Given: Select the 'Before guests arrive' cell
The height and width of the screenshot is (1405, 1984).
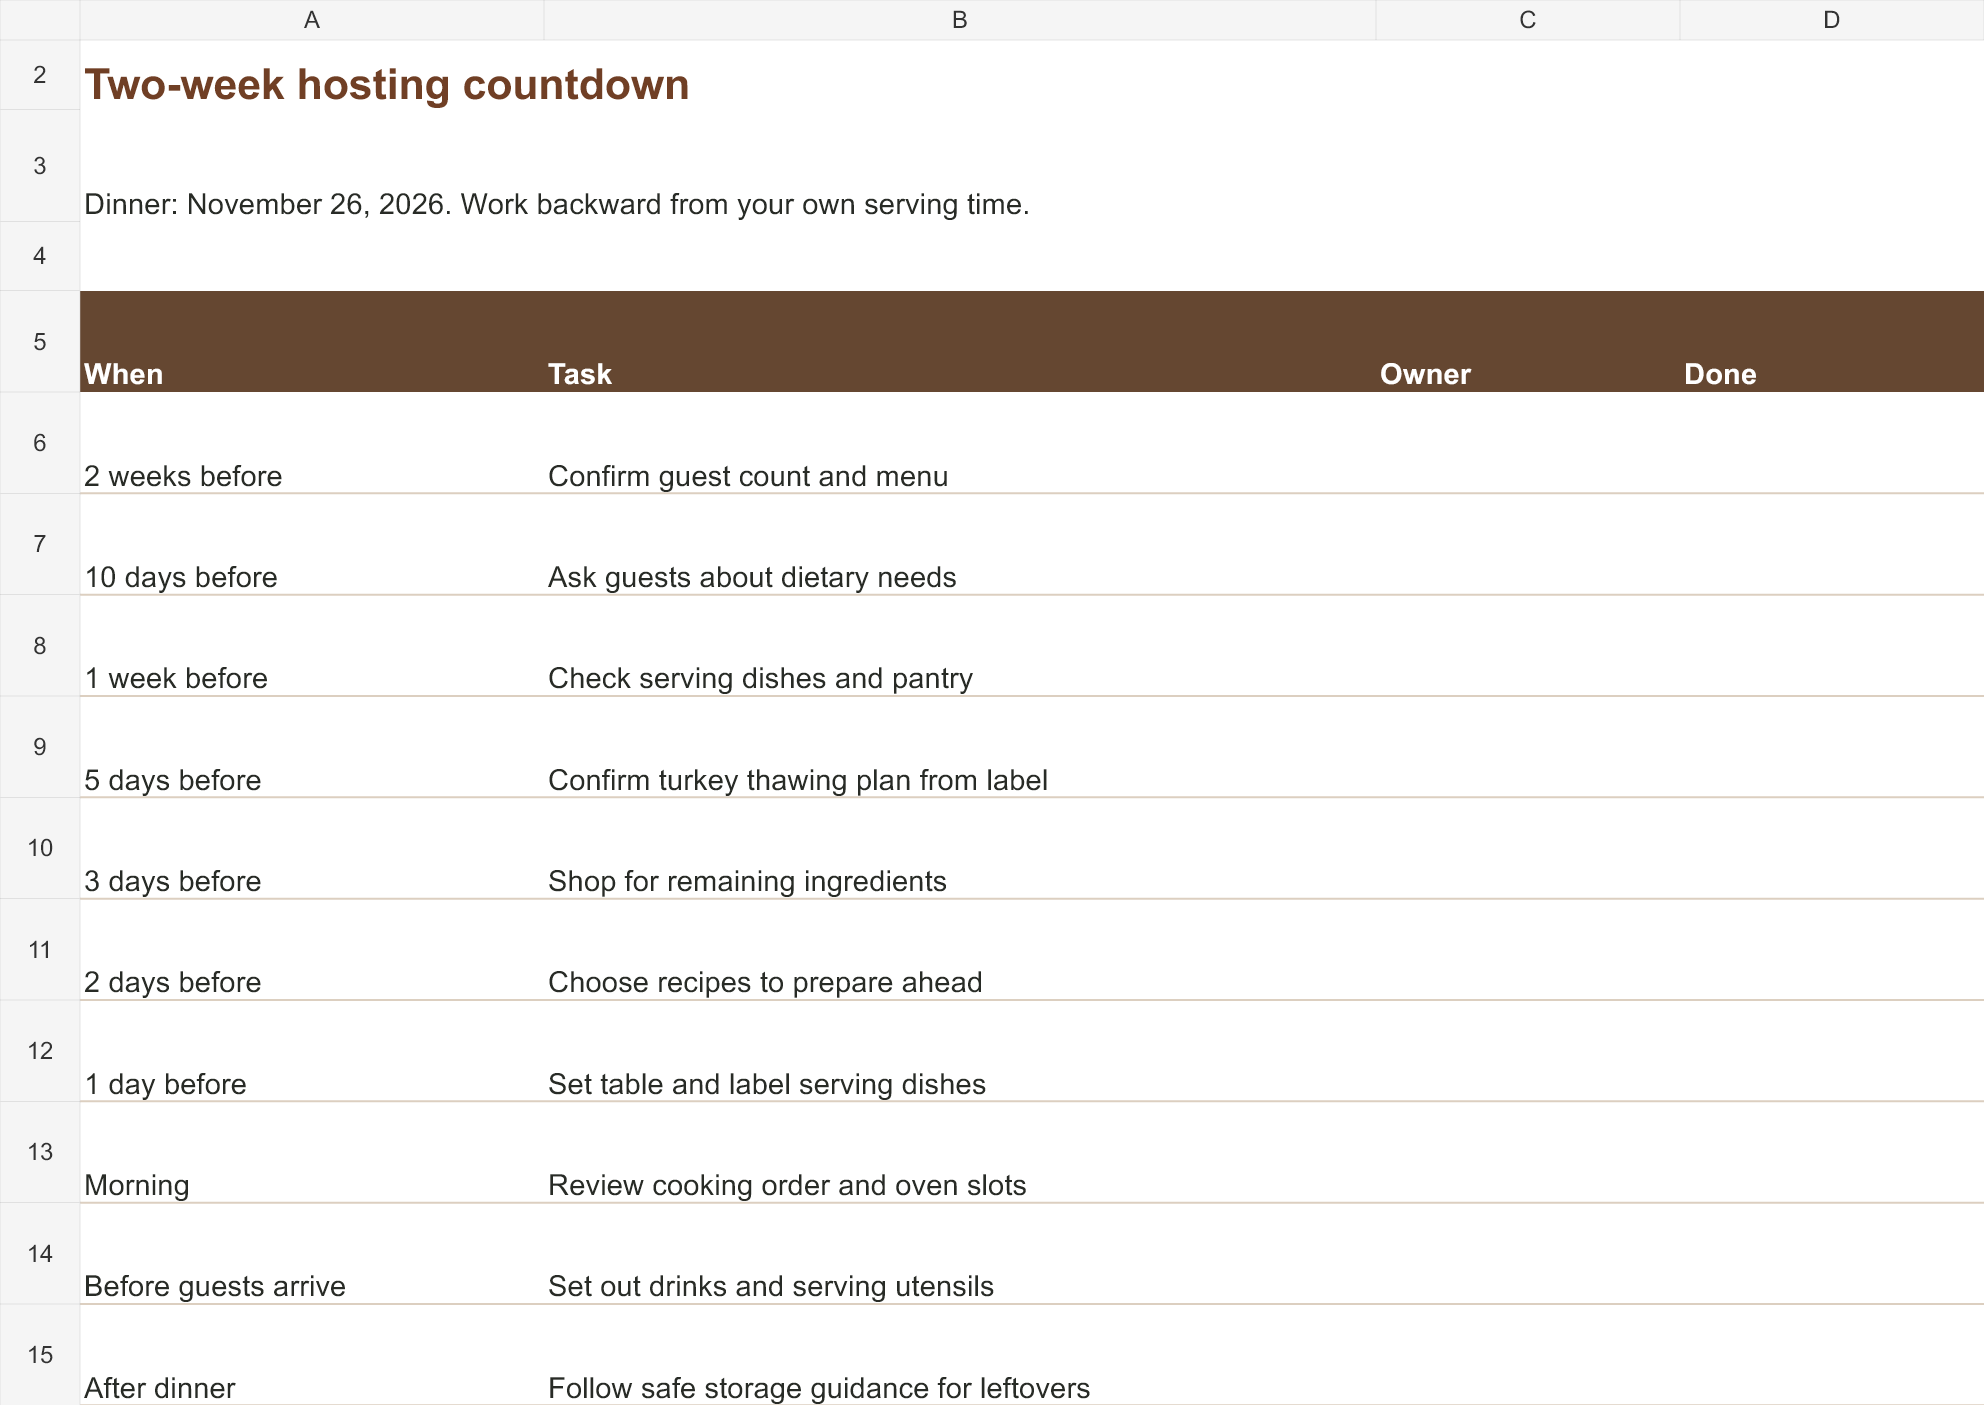Looking at the screenshot, I should pos(312,1254).
